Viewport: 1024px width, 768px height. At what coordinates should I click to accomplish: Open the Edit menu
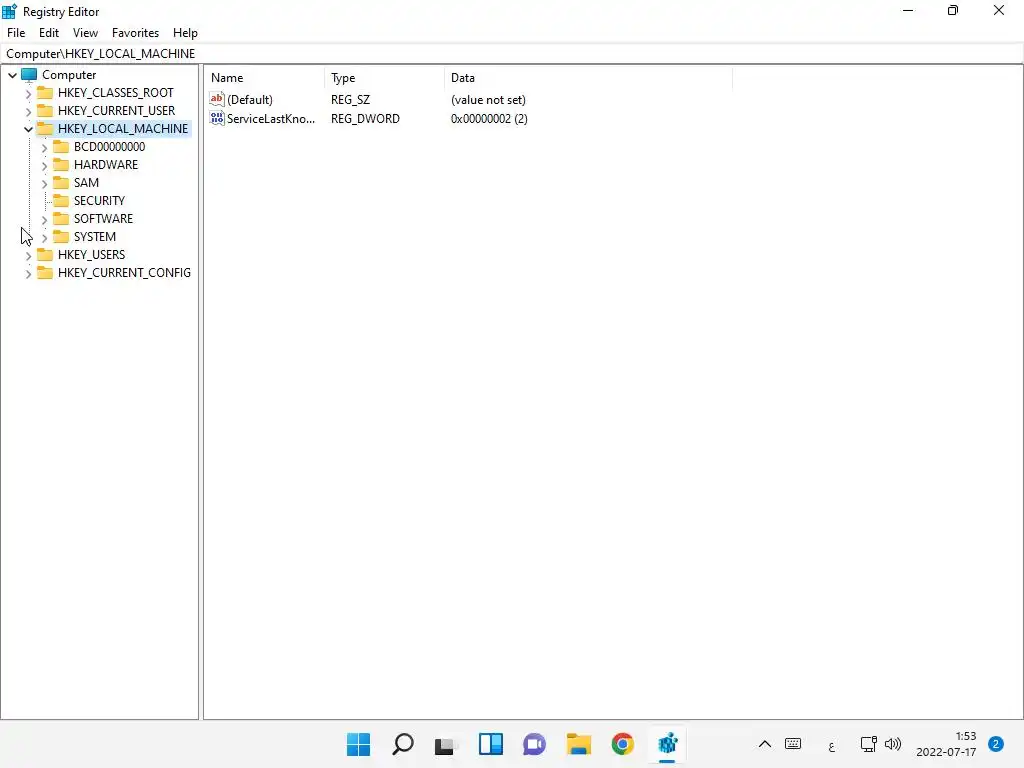[49, 33]
